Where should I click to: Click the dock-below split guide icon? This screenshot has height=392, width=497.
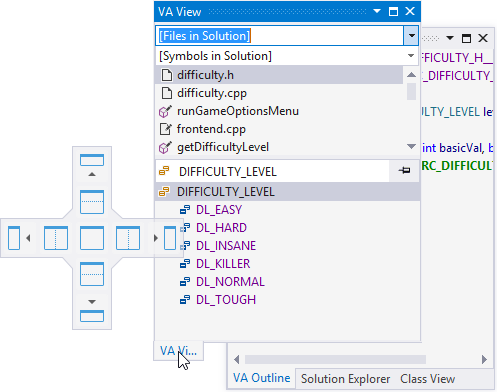point(92,274)
